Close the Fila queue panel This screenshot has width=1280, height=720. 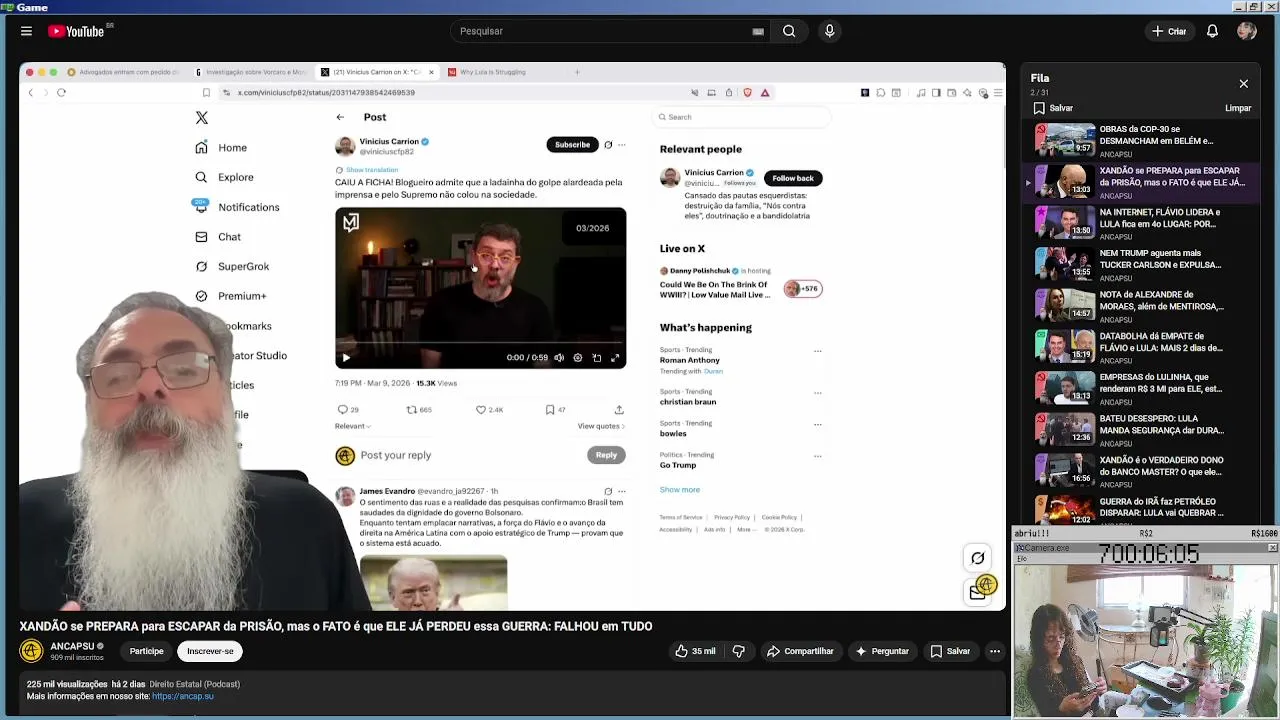[1243, 84]
